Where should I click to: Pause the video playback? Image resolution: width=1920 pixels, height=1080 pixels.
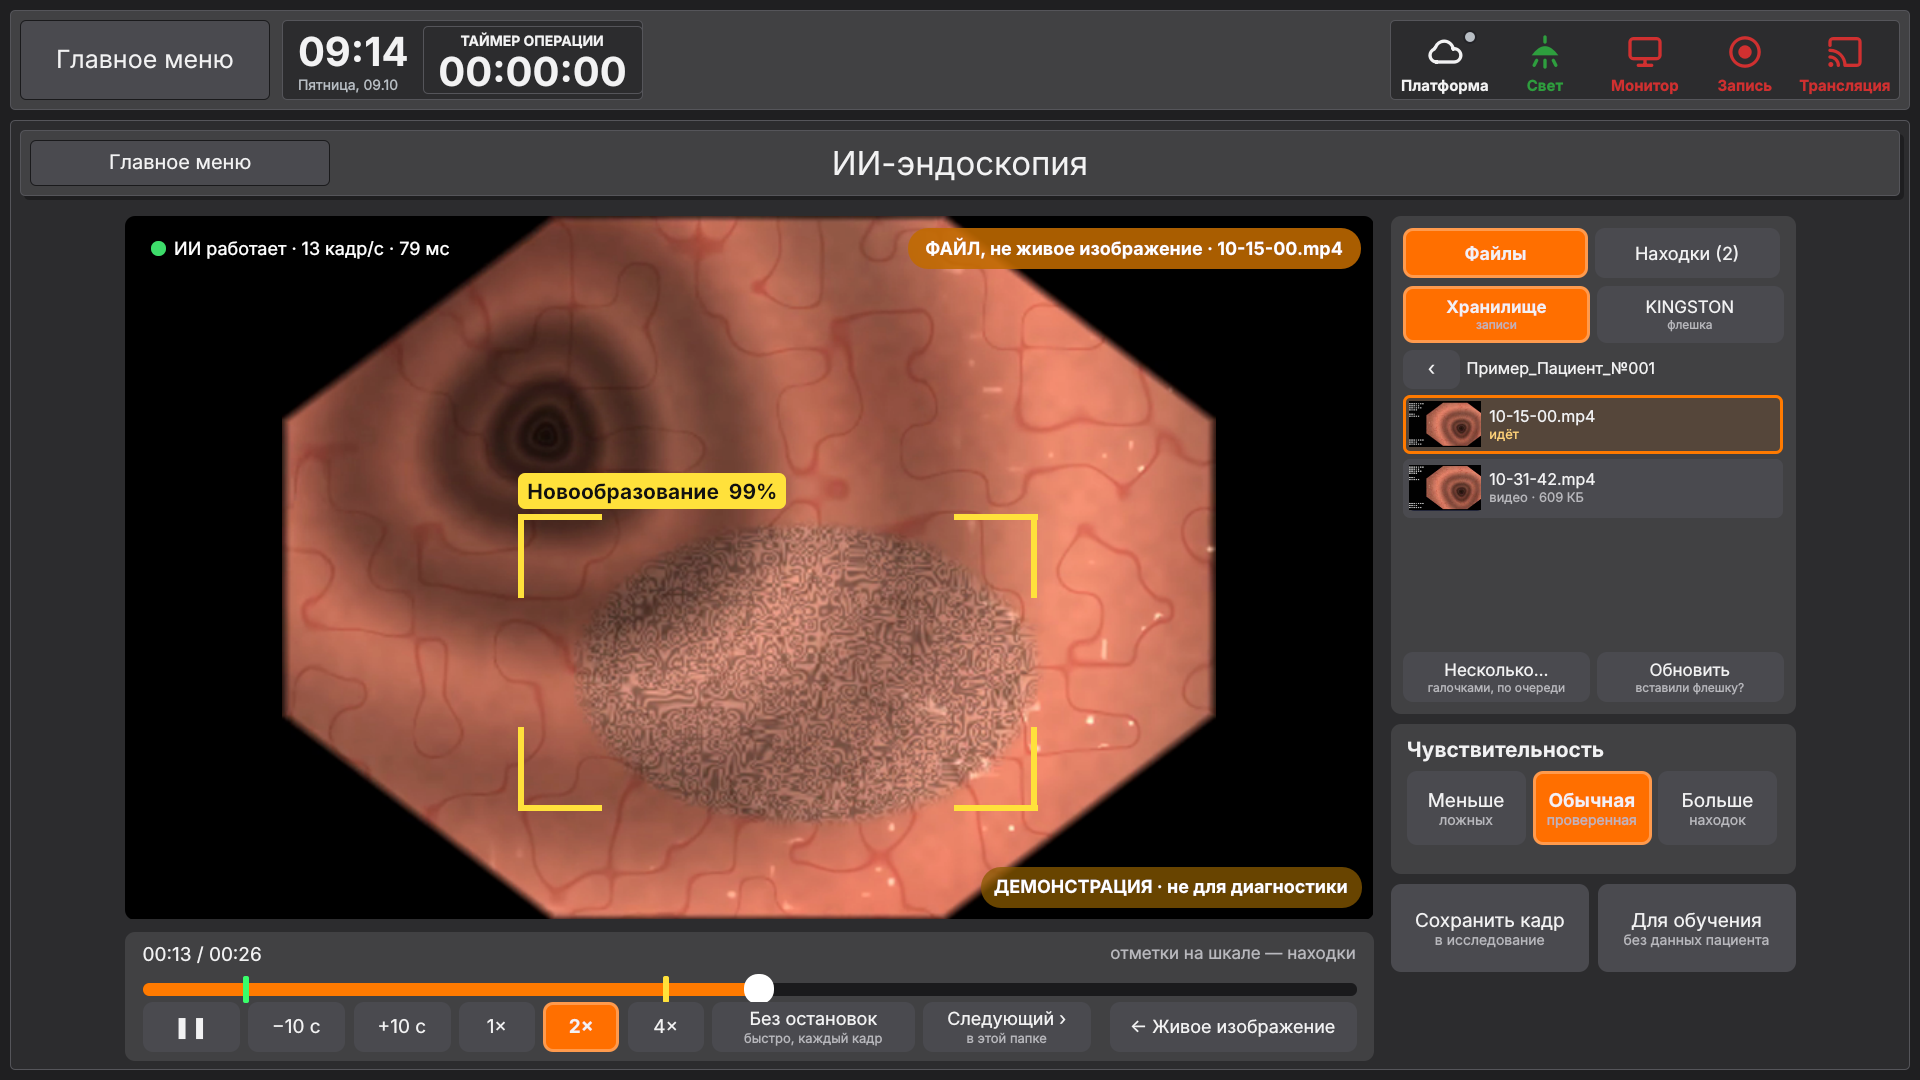191,1027
